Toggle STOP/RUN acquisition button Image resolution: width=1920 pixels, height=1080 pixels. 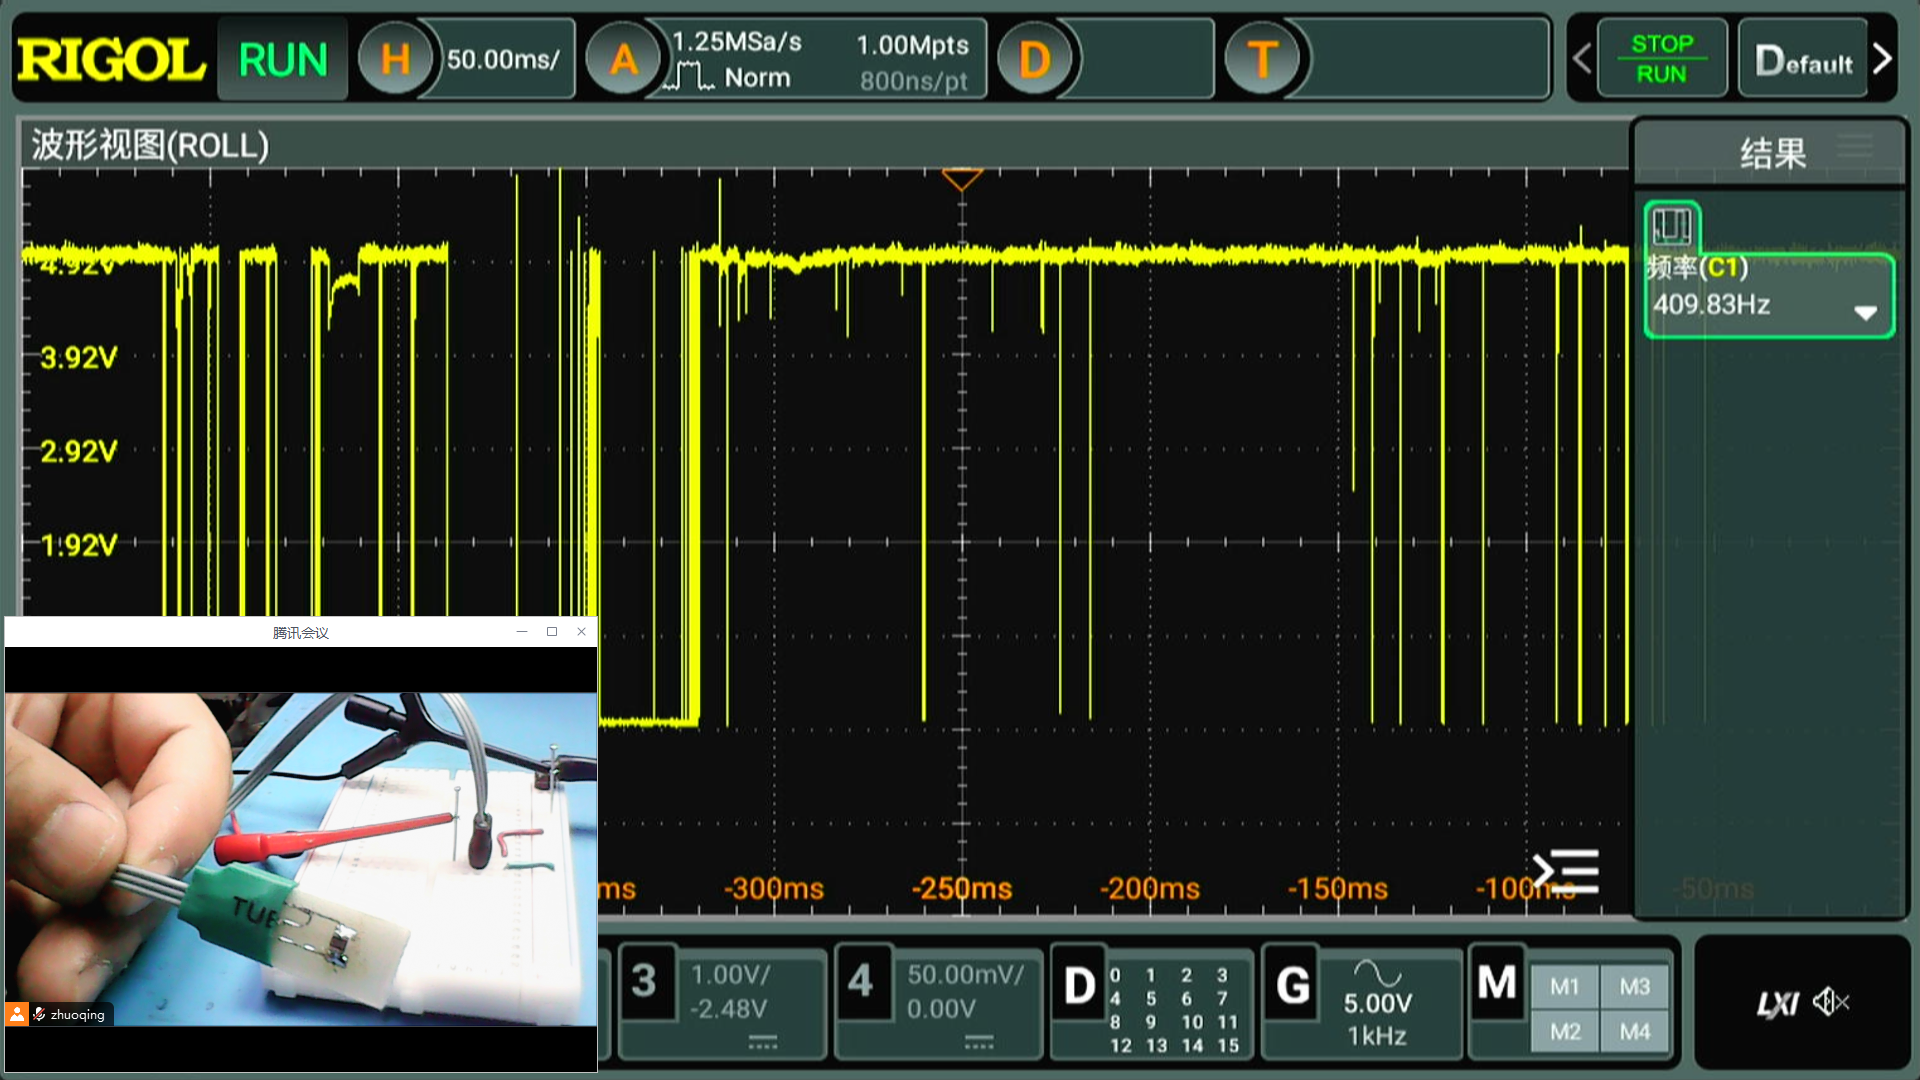(x=1661, y=59)
